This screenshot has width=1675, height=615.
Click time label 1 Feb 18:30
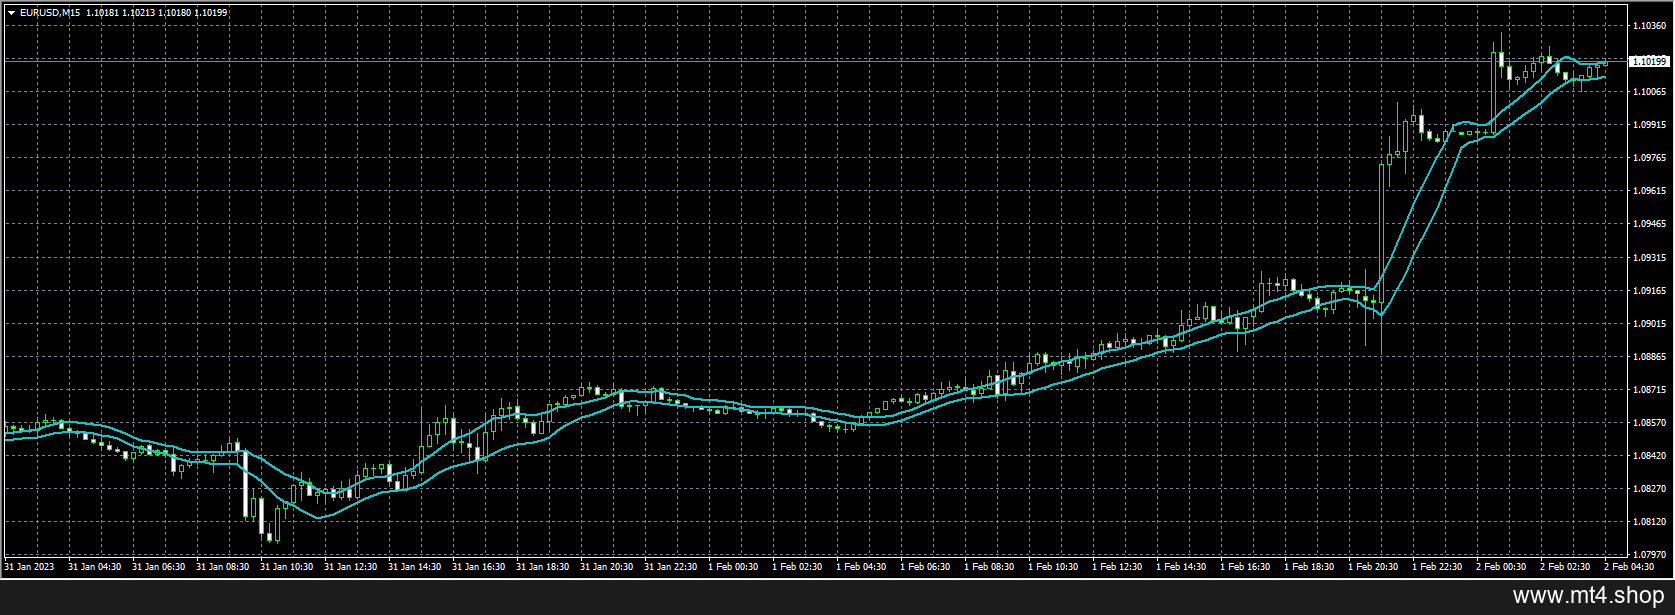point(1309,567)
